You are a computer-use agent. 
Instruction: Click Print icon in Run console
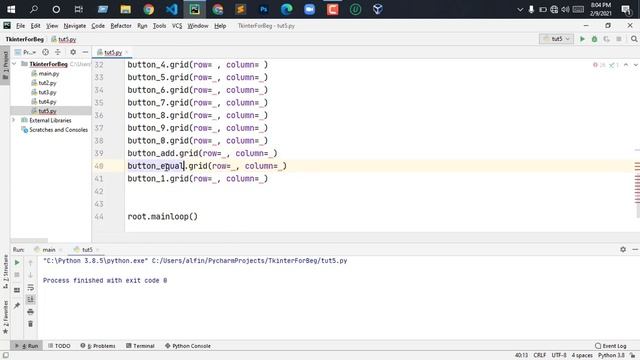pos(30,312)
